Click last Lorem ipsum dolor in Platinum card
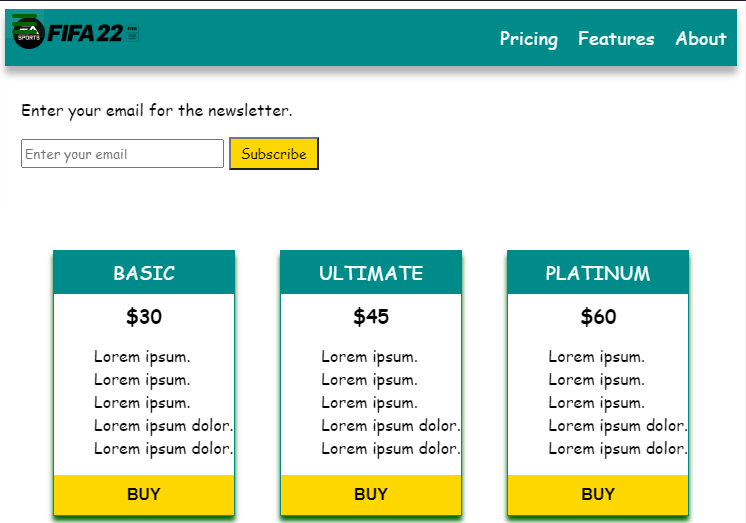Image resolution: width=746 pixels, height=523 pixels. [618, 449]
